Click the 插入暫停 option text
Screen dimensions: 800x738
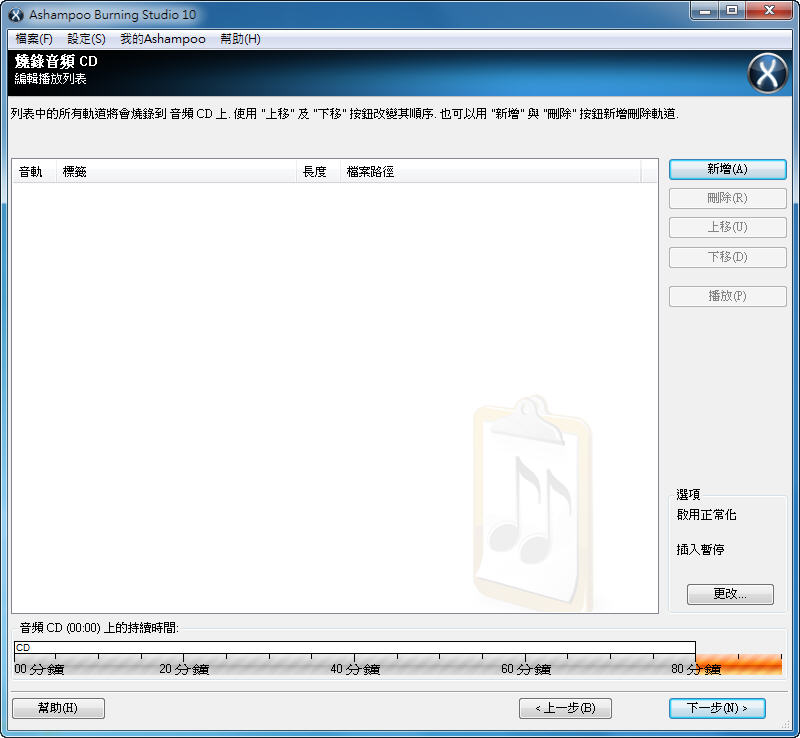[700, 550]
